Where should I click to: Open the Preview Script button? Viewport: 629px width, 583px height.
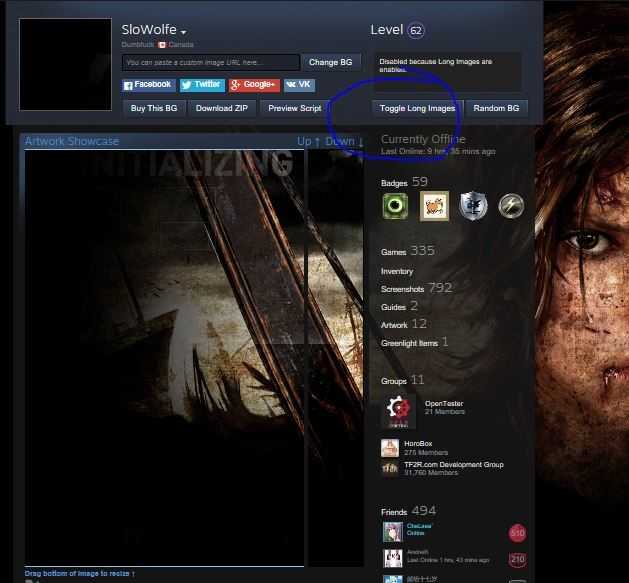pos(295,108)
